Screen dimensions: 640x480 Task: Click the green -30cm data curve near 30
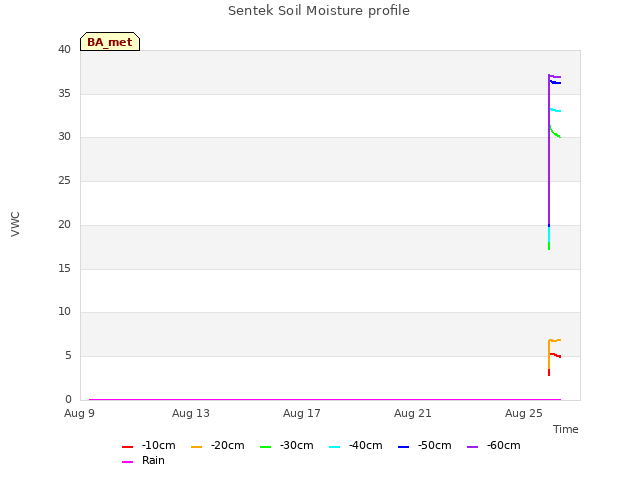tap(555, 133)
